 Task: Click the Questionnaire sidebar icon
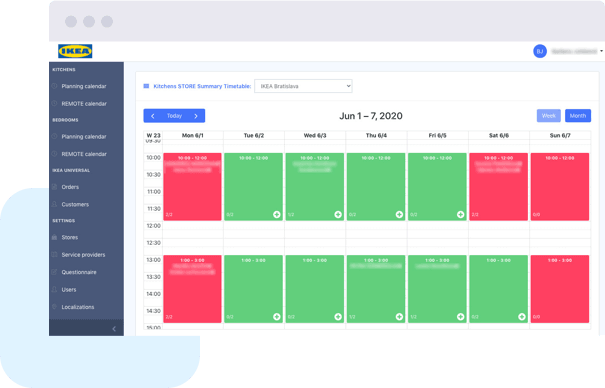click(54, 272)
